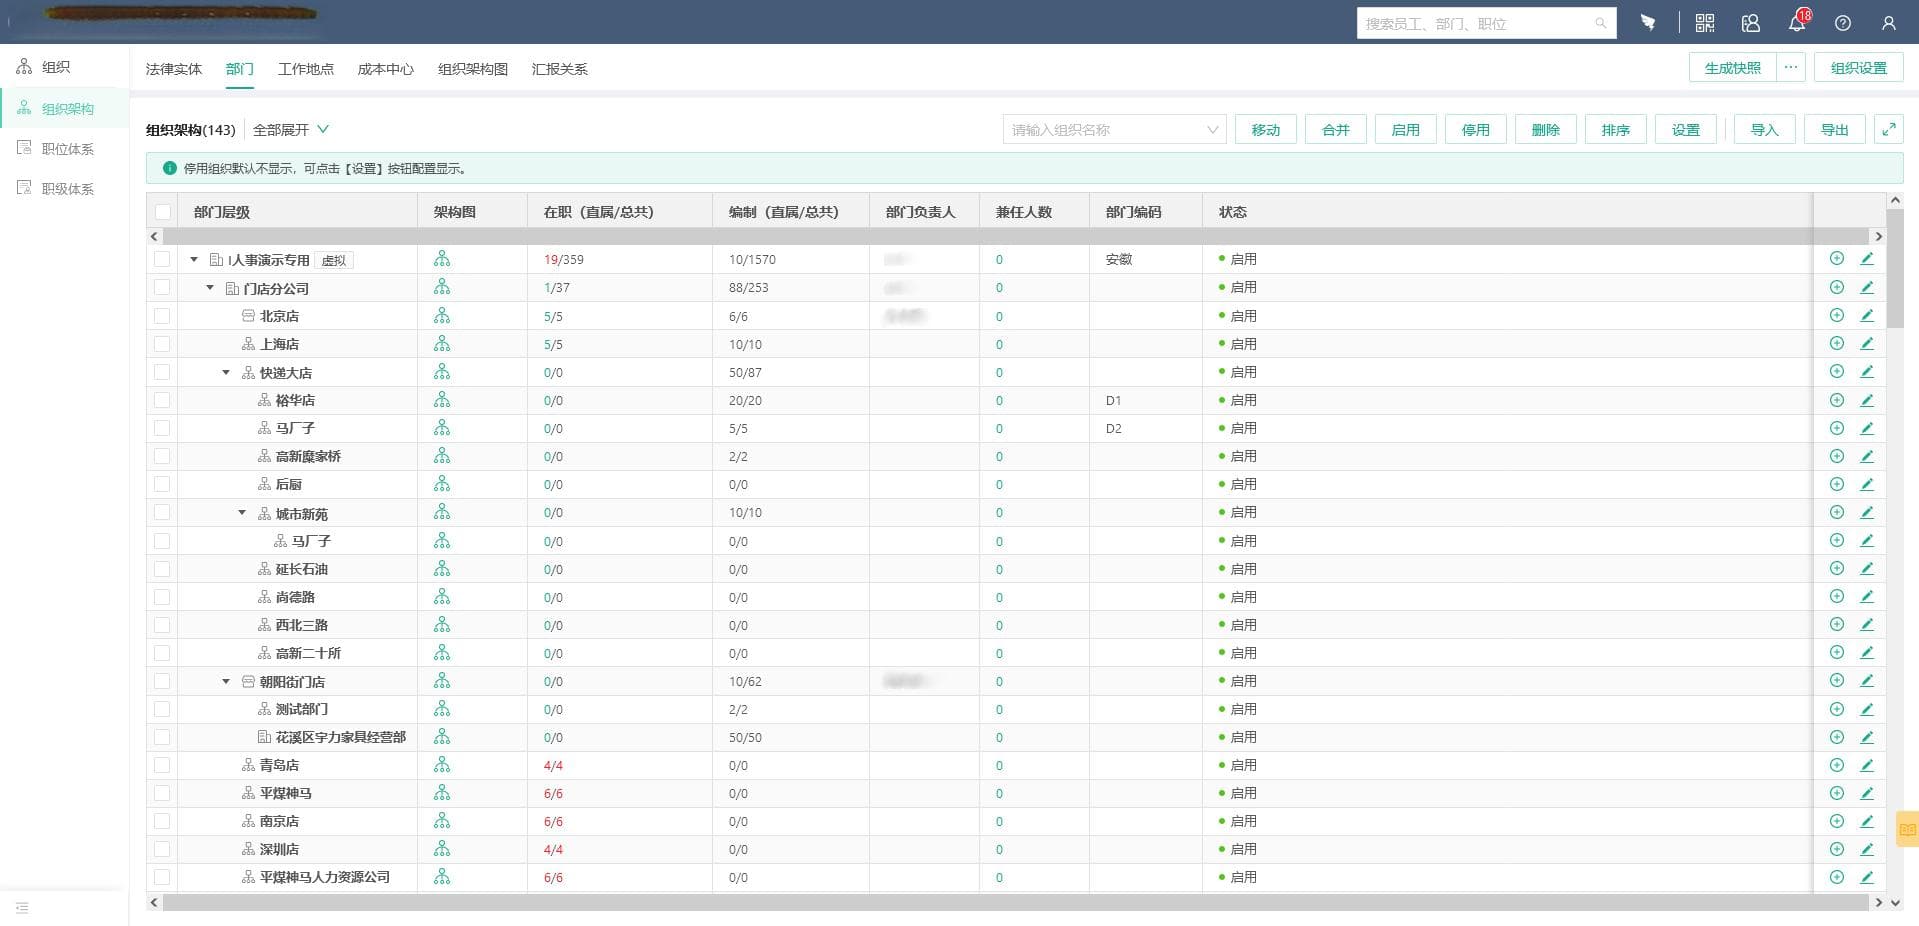Open the 全部展开 dropdown
The image size is (1919, 926).
[291, 130]
